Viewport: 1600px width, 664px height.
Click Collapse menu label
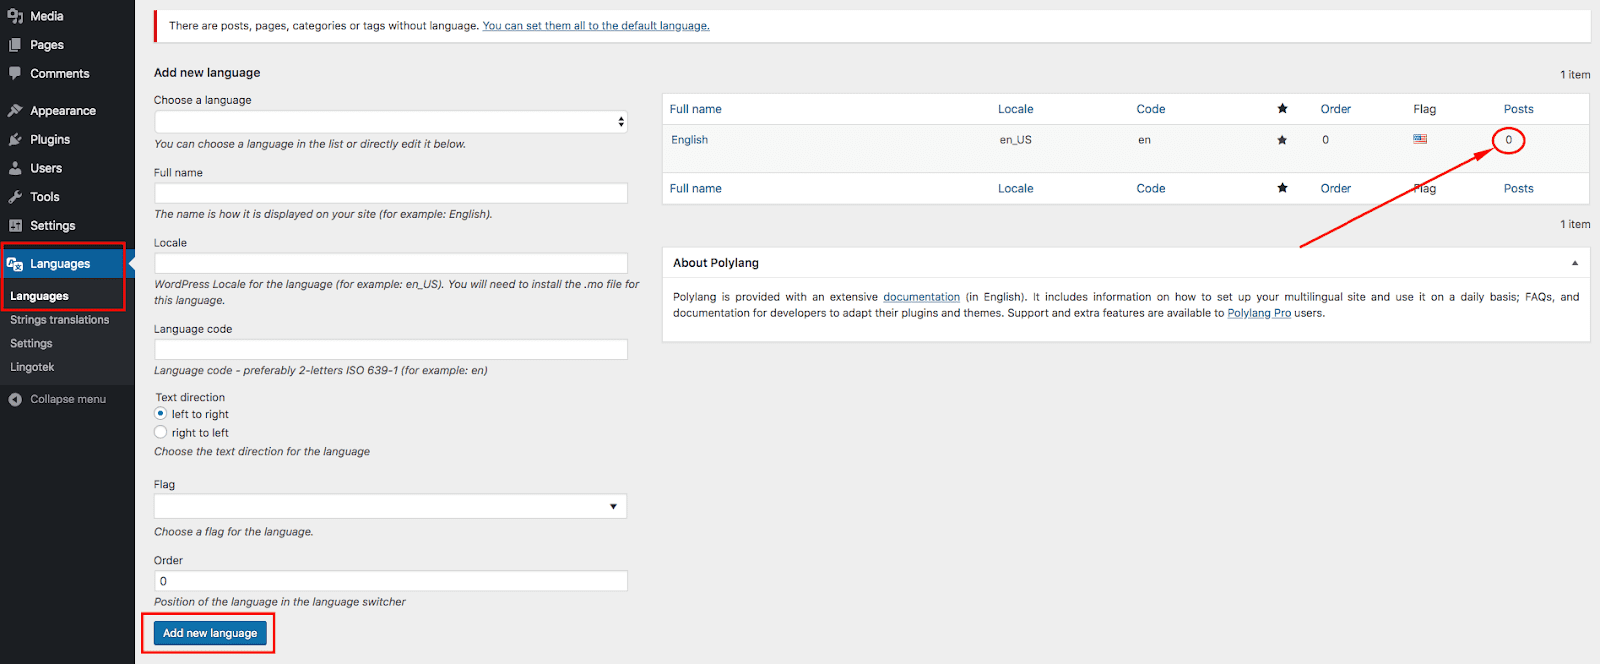[68, 399]
